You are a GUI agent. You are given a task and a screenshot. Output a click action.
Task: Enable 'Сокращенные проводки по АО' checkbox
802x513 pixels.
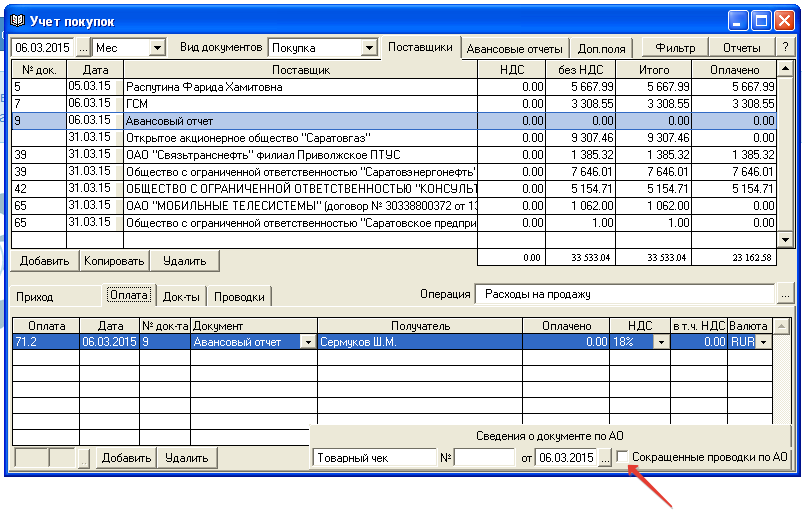pos(623,458)
